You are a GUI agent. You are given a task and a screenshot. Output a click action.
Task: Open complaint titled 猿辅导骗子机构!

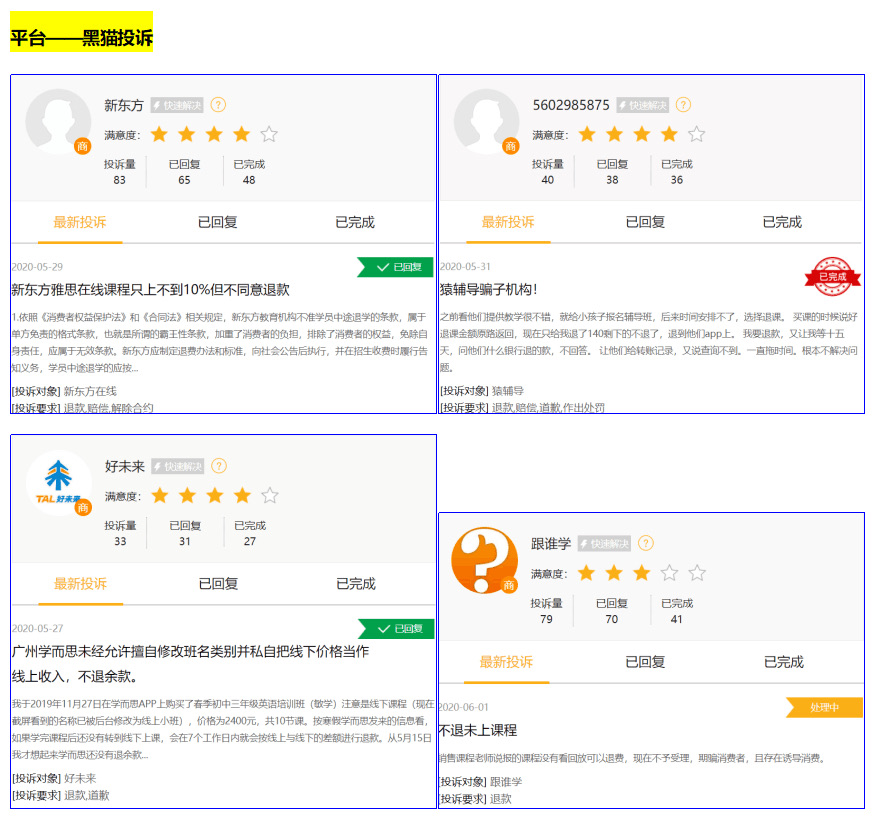[x=489, y=290]
